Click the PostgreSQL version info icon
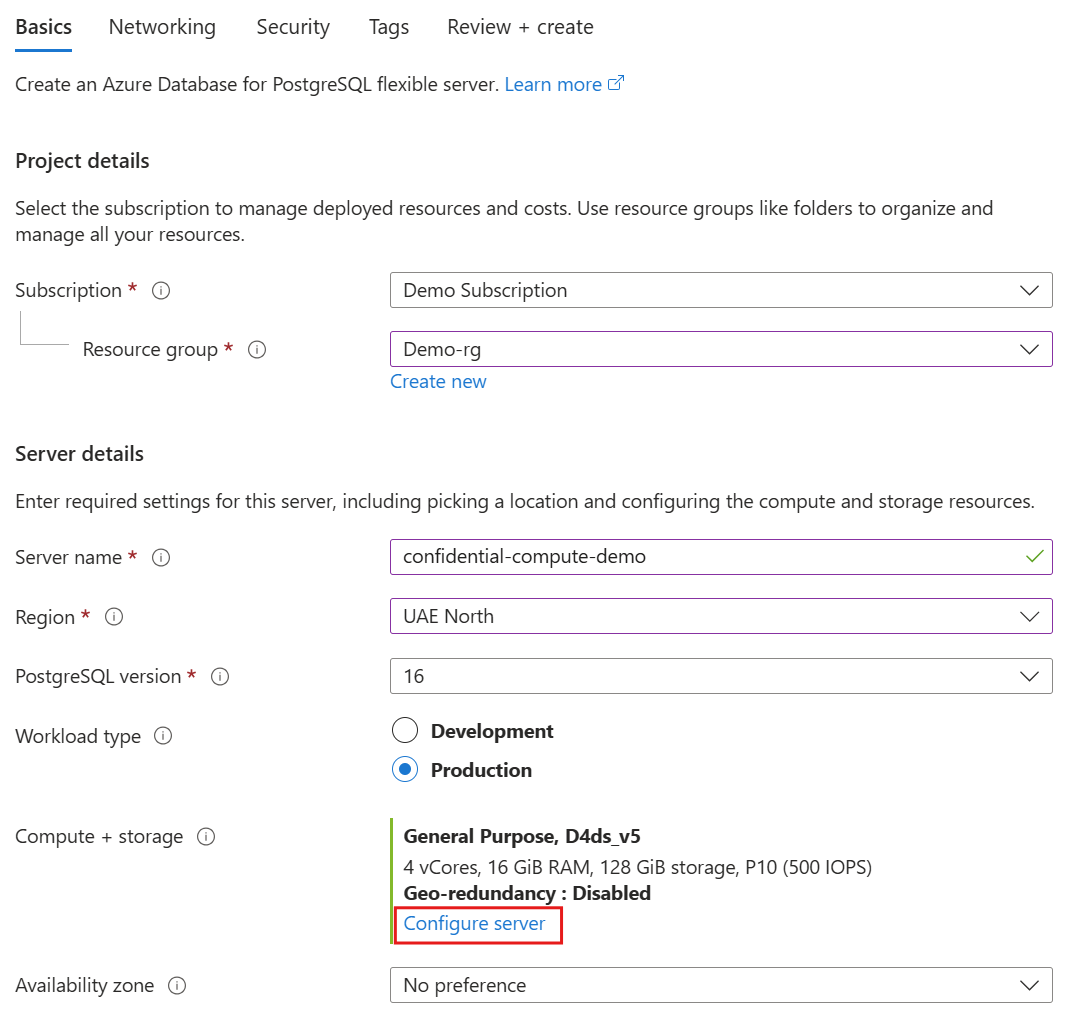Image resolution: width=1078 pixels, height=1027 pixels. point(220,677)
